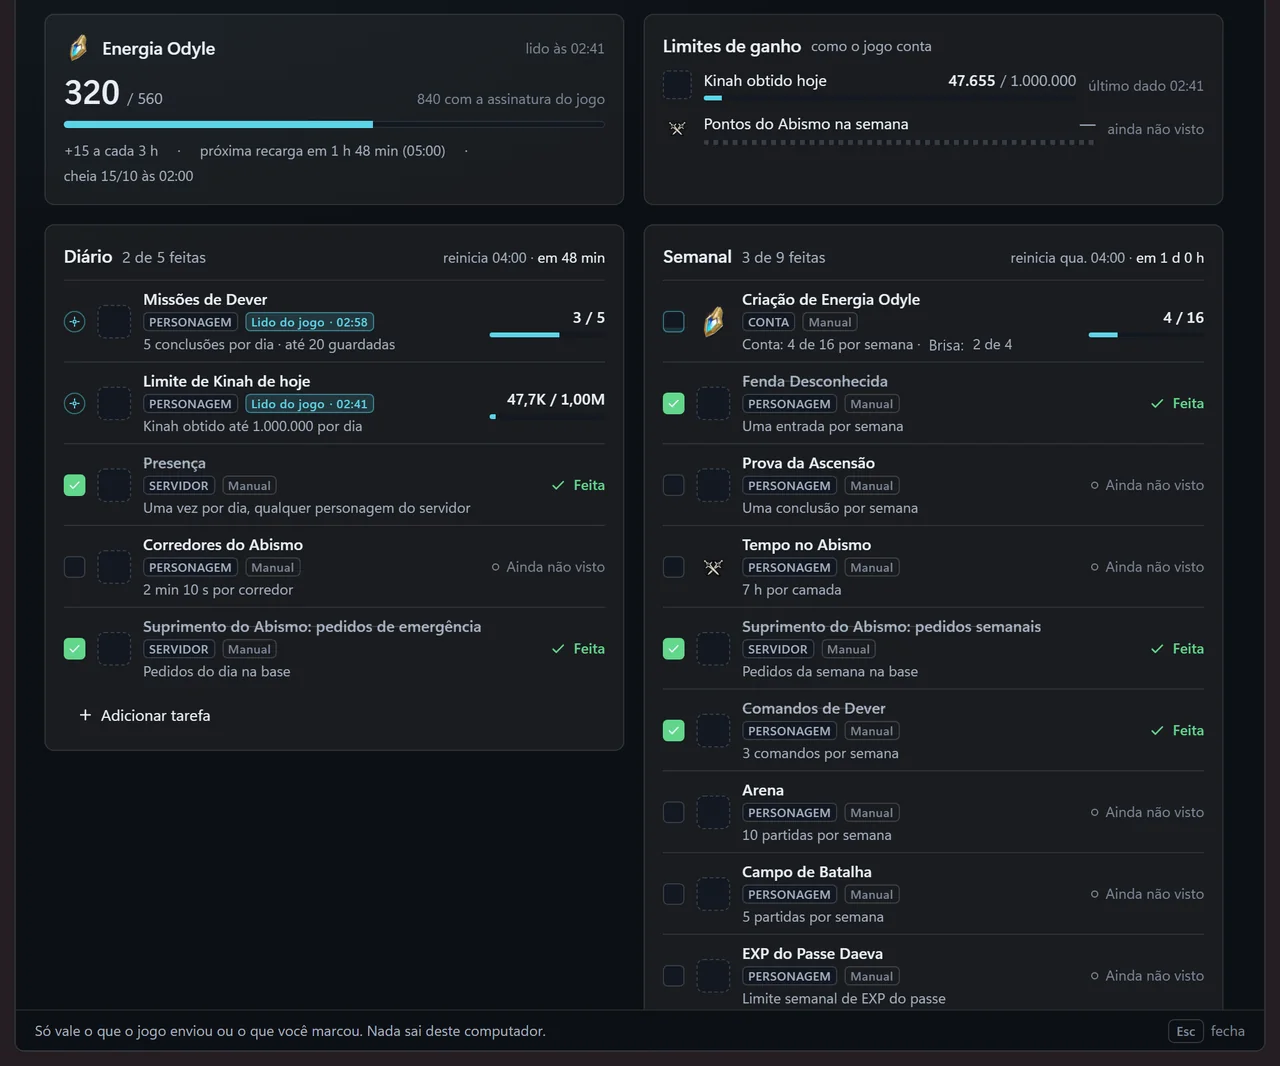1280x1066 pixels.
Task: Click the empty icon slot in the Arena row
Action: 713,812
